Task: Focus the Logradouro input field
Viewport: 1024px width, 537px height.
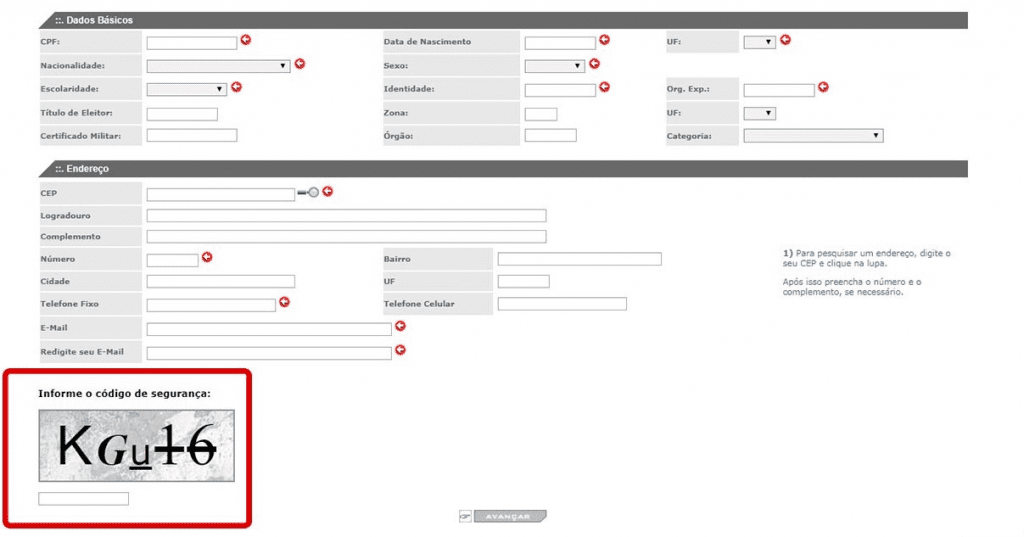Action: pos(346,216)
